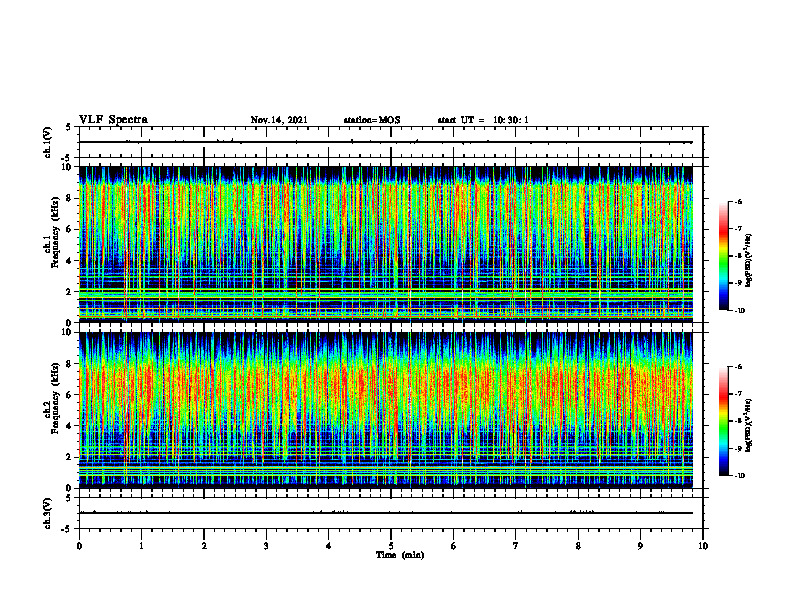Click the "ch.1(V)" axis label
The width and height of the screenshot is (792, 612).
(47, 142)
